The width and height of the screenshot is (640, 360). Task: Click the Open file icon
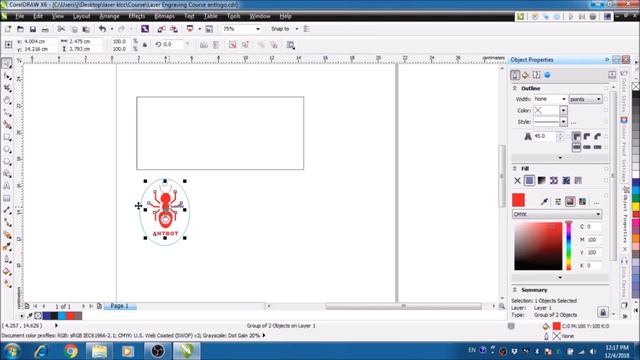point(20,29)
